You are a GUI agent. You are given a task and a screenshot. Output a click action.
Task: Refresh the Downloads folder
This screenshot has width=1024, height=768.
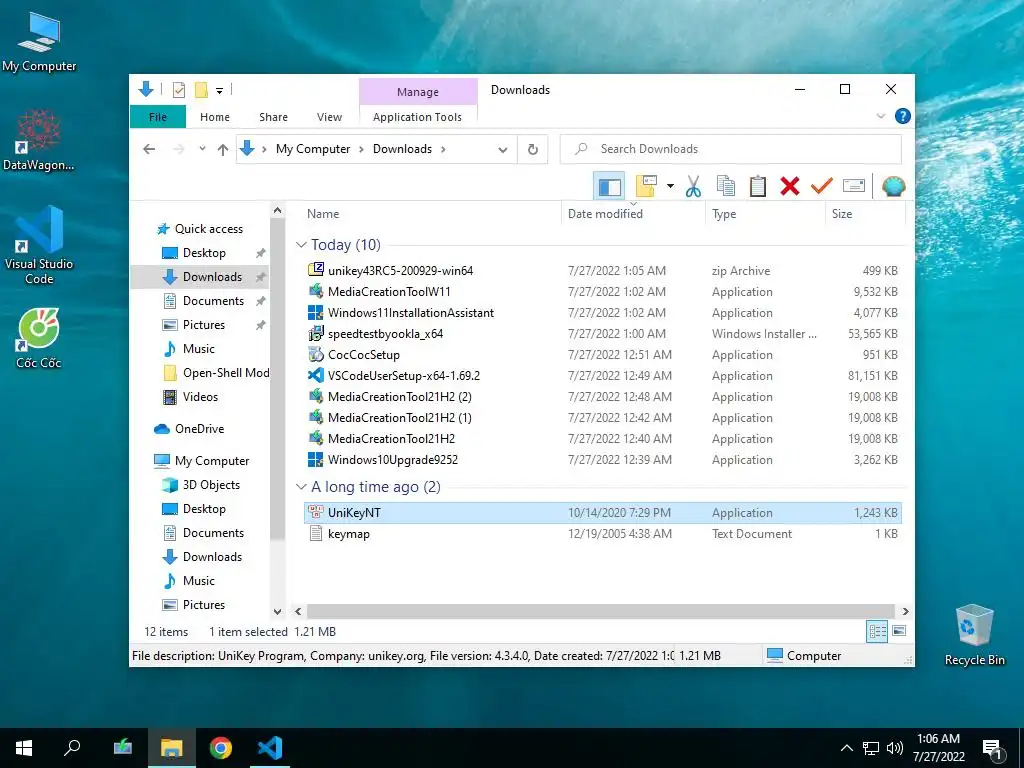pos(533,150)
